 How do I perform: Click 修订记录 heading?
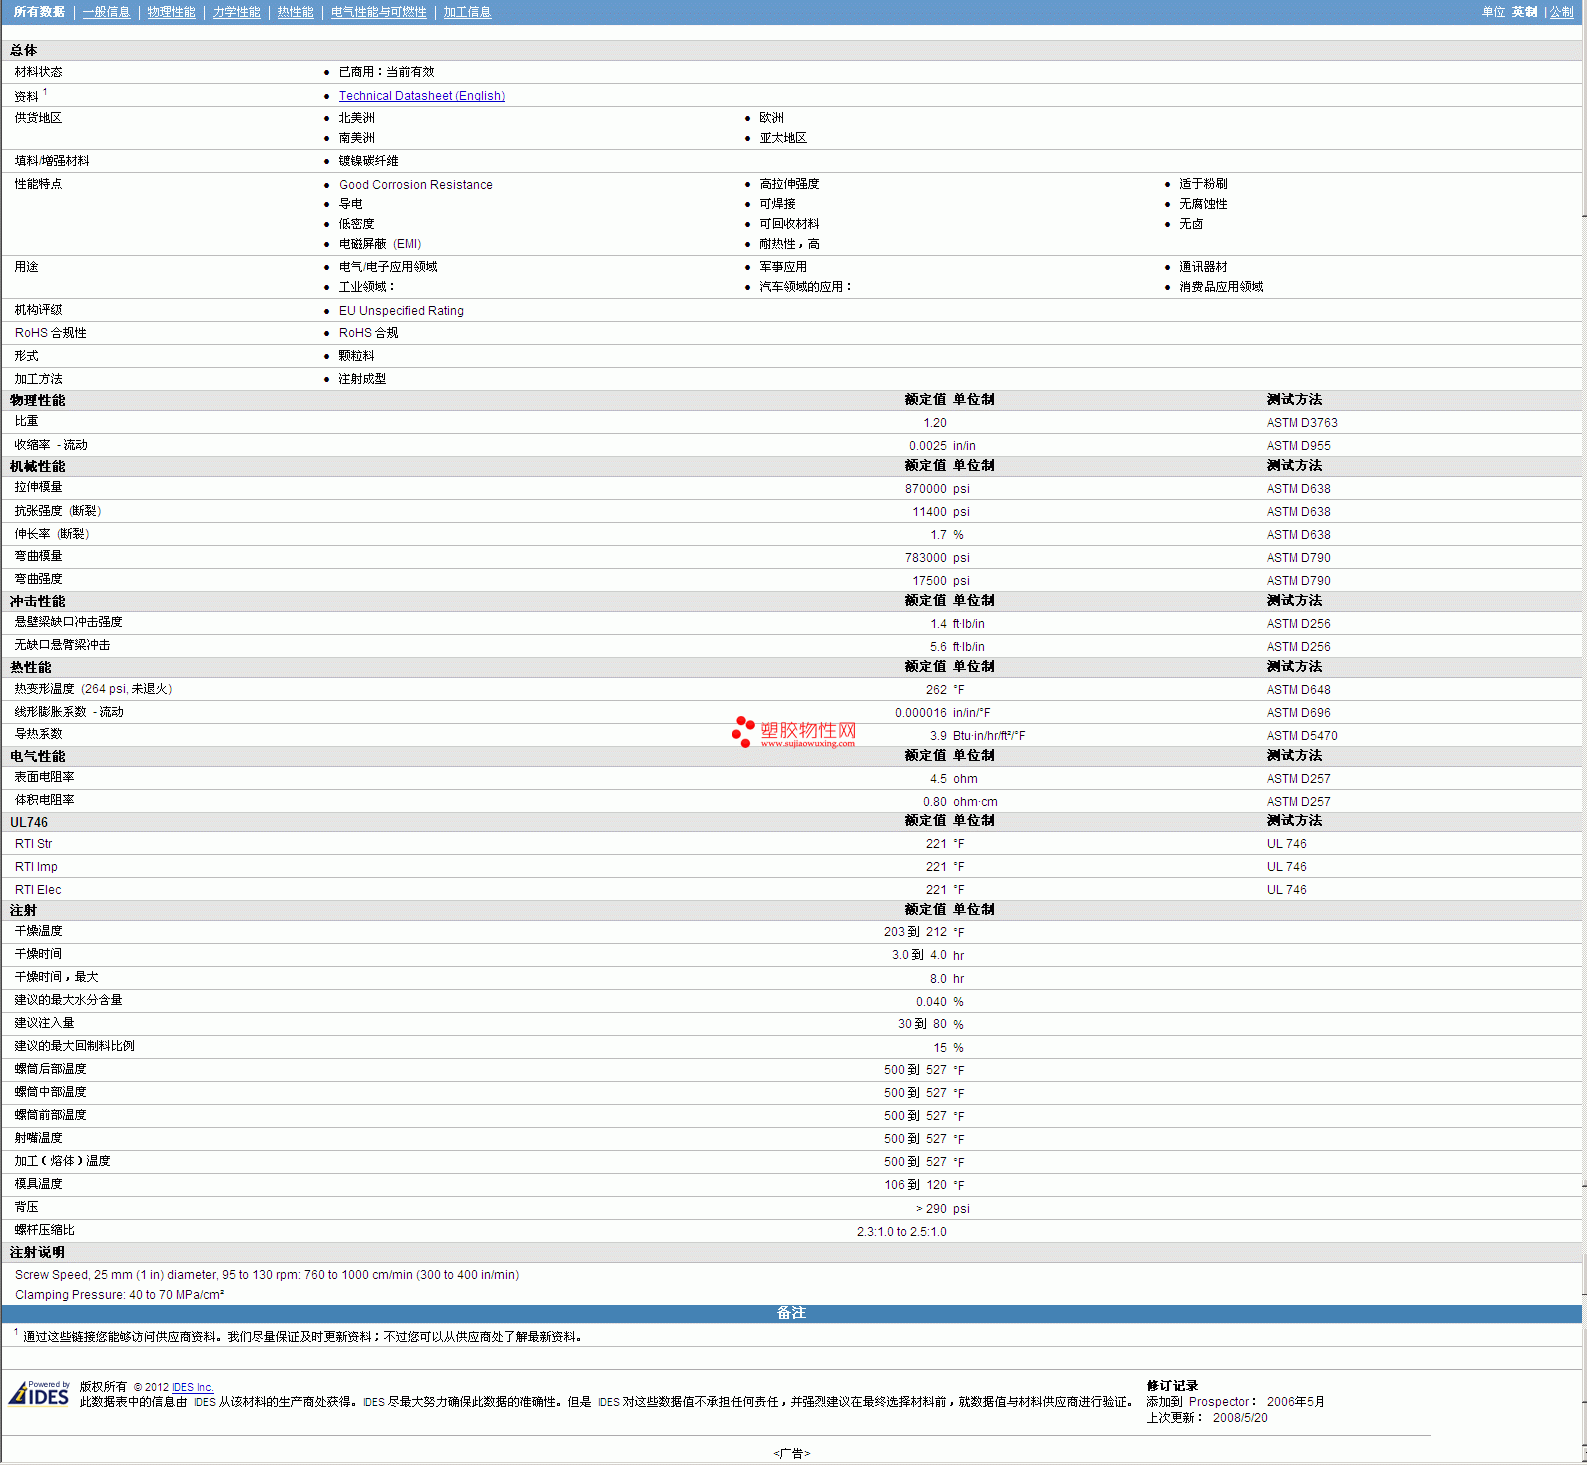tap(1172, 1386)
